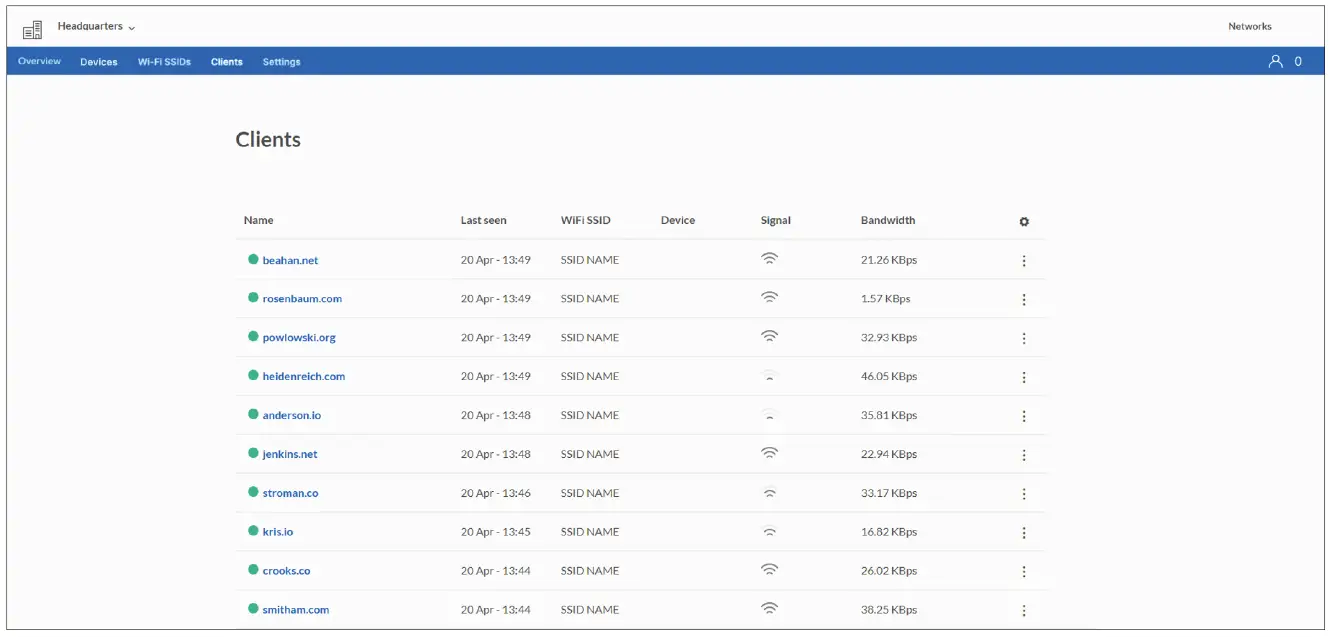Click the user account icon

tap(1275, 61)
